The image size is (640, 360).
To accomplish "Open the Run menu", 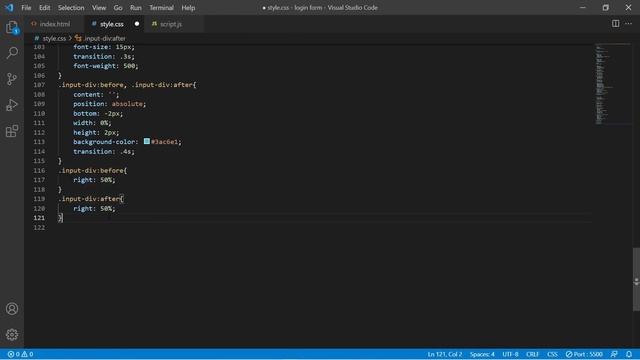I will [x=136, y=8].
